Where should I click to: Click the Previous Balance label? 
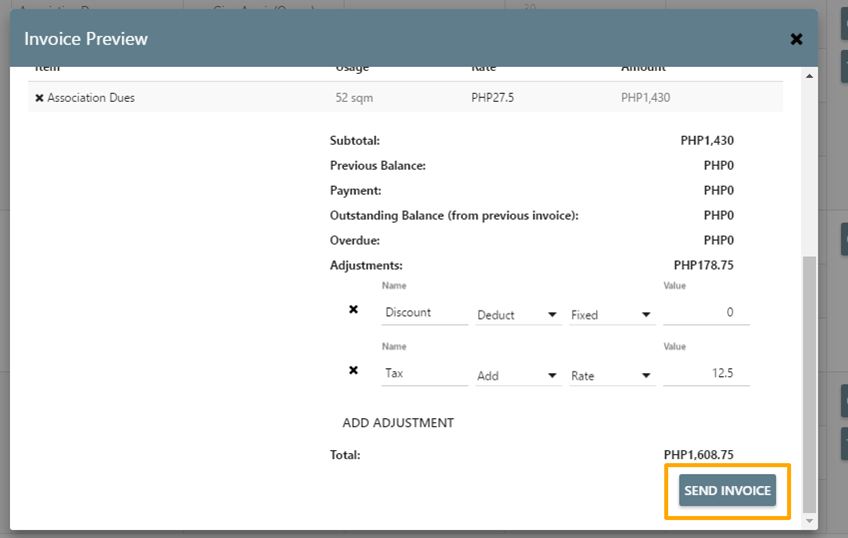pyautogui.click(x=378, y=166)
